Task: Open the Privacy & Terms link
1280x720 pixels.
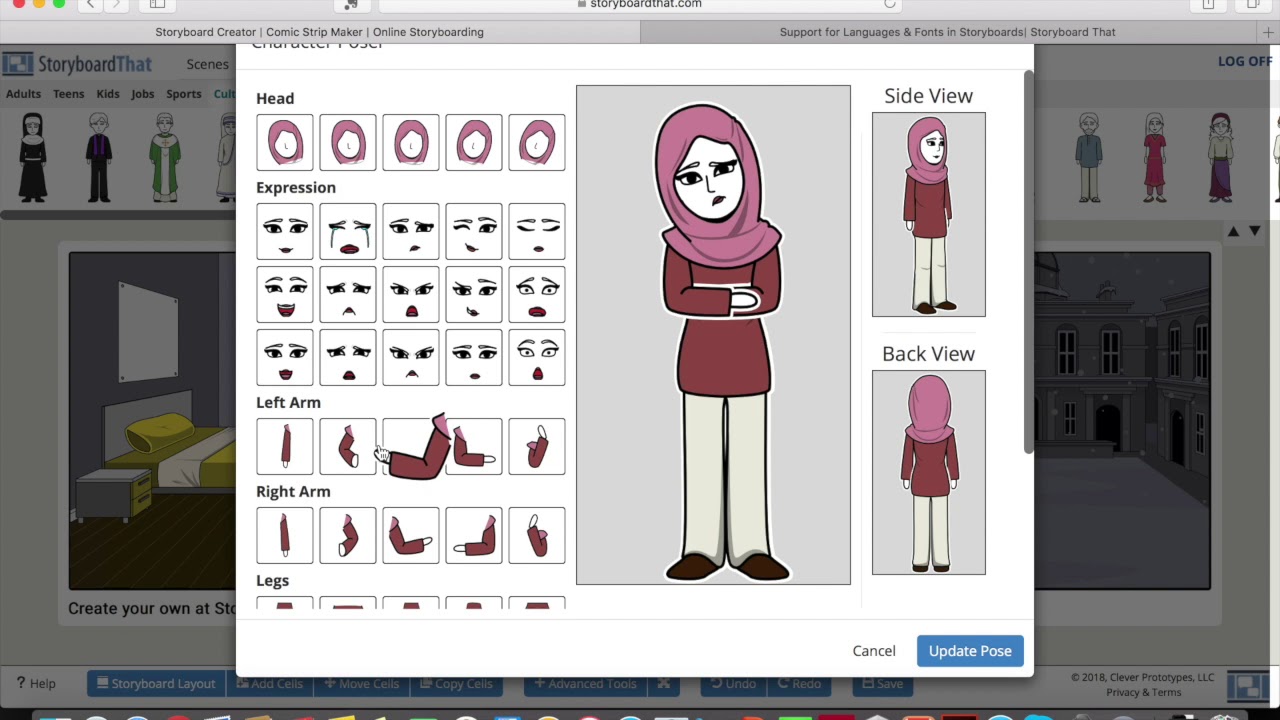Action: click(1144, 692)
